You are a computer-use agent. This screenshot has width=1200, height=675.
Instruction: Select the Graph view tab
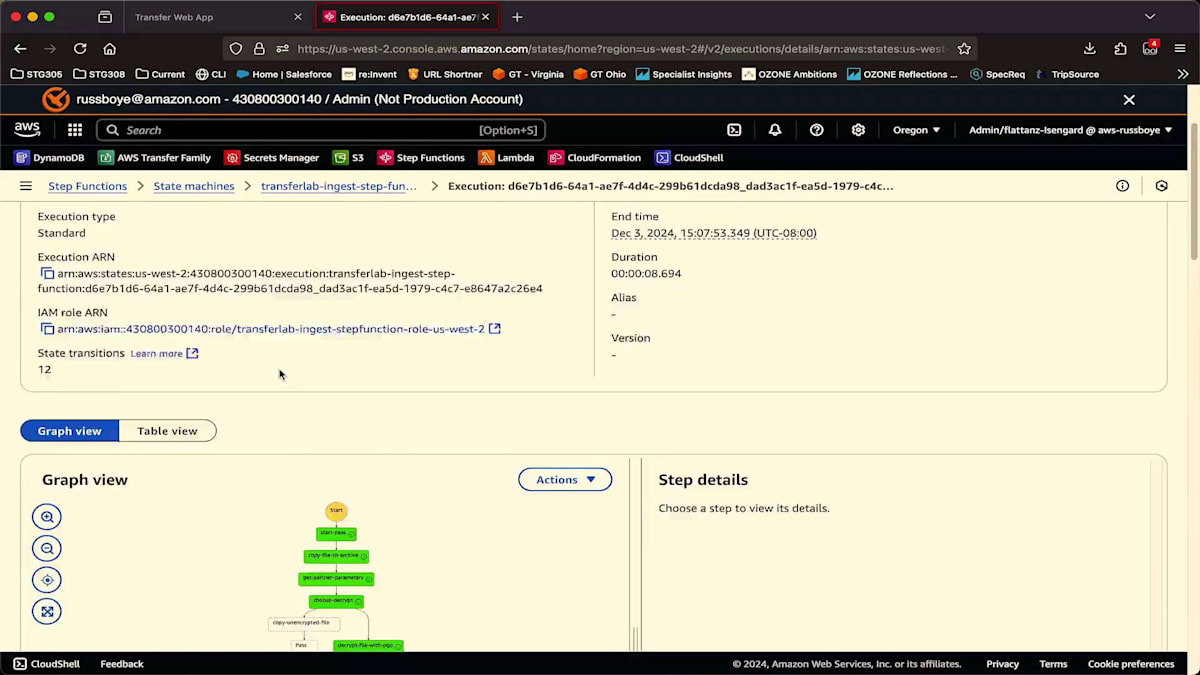point(69,431)
